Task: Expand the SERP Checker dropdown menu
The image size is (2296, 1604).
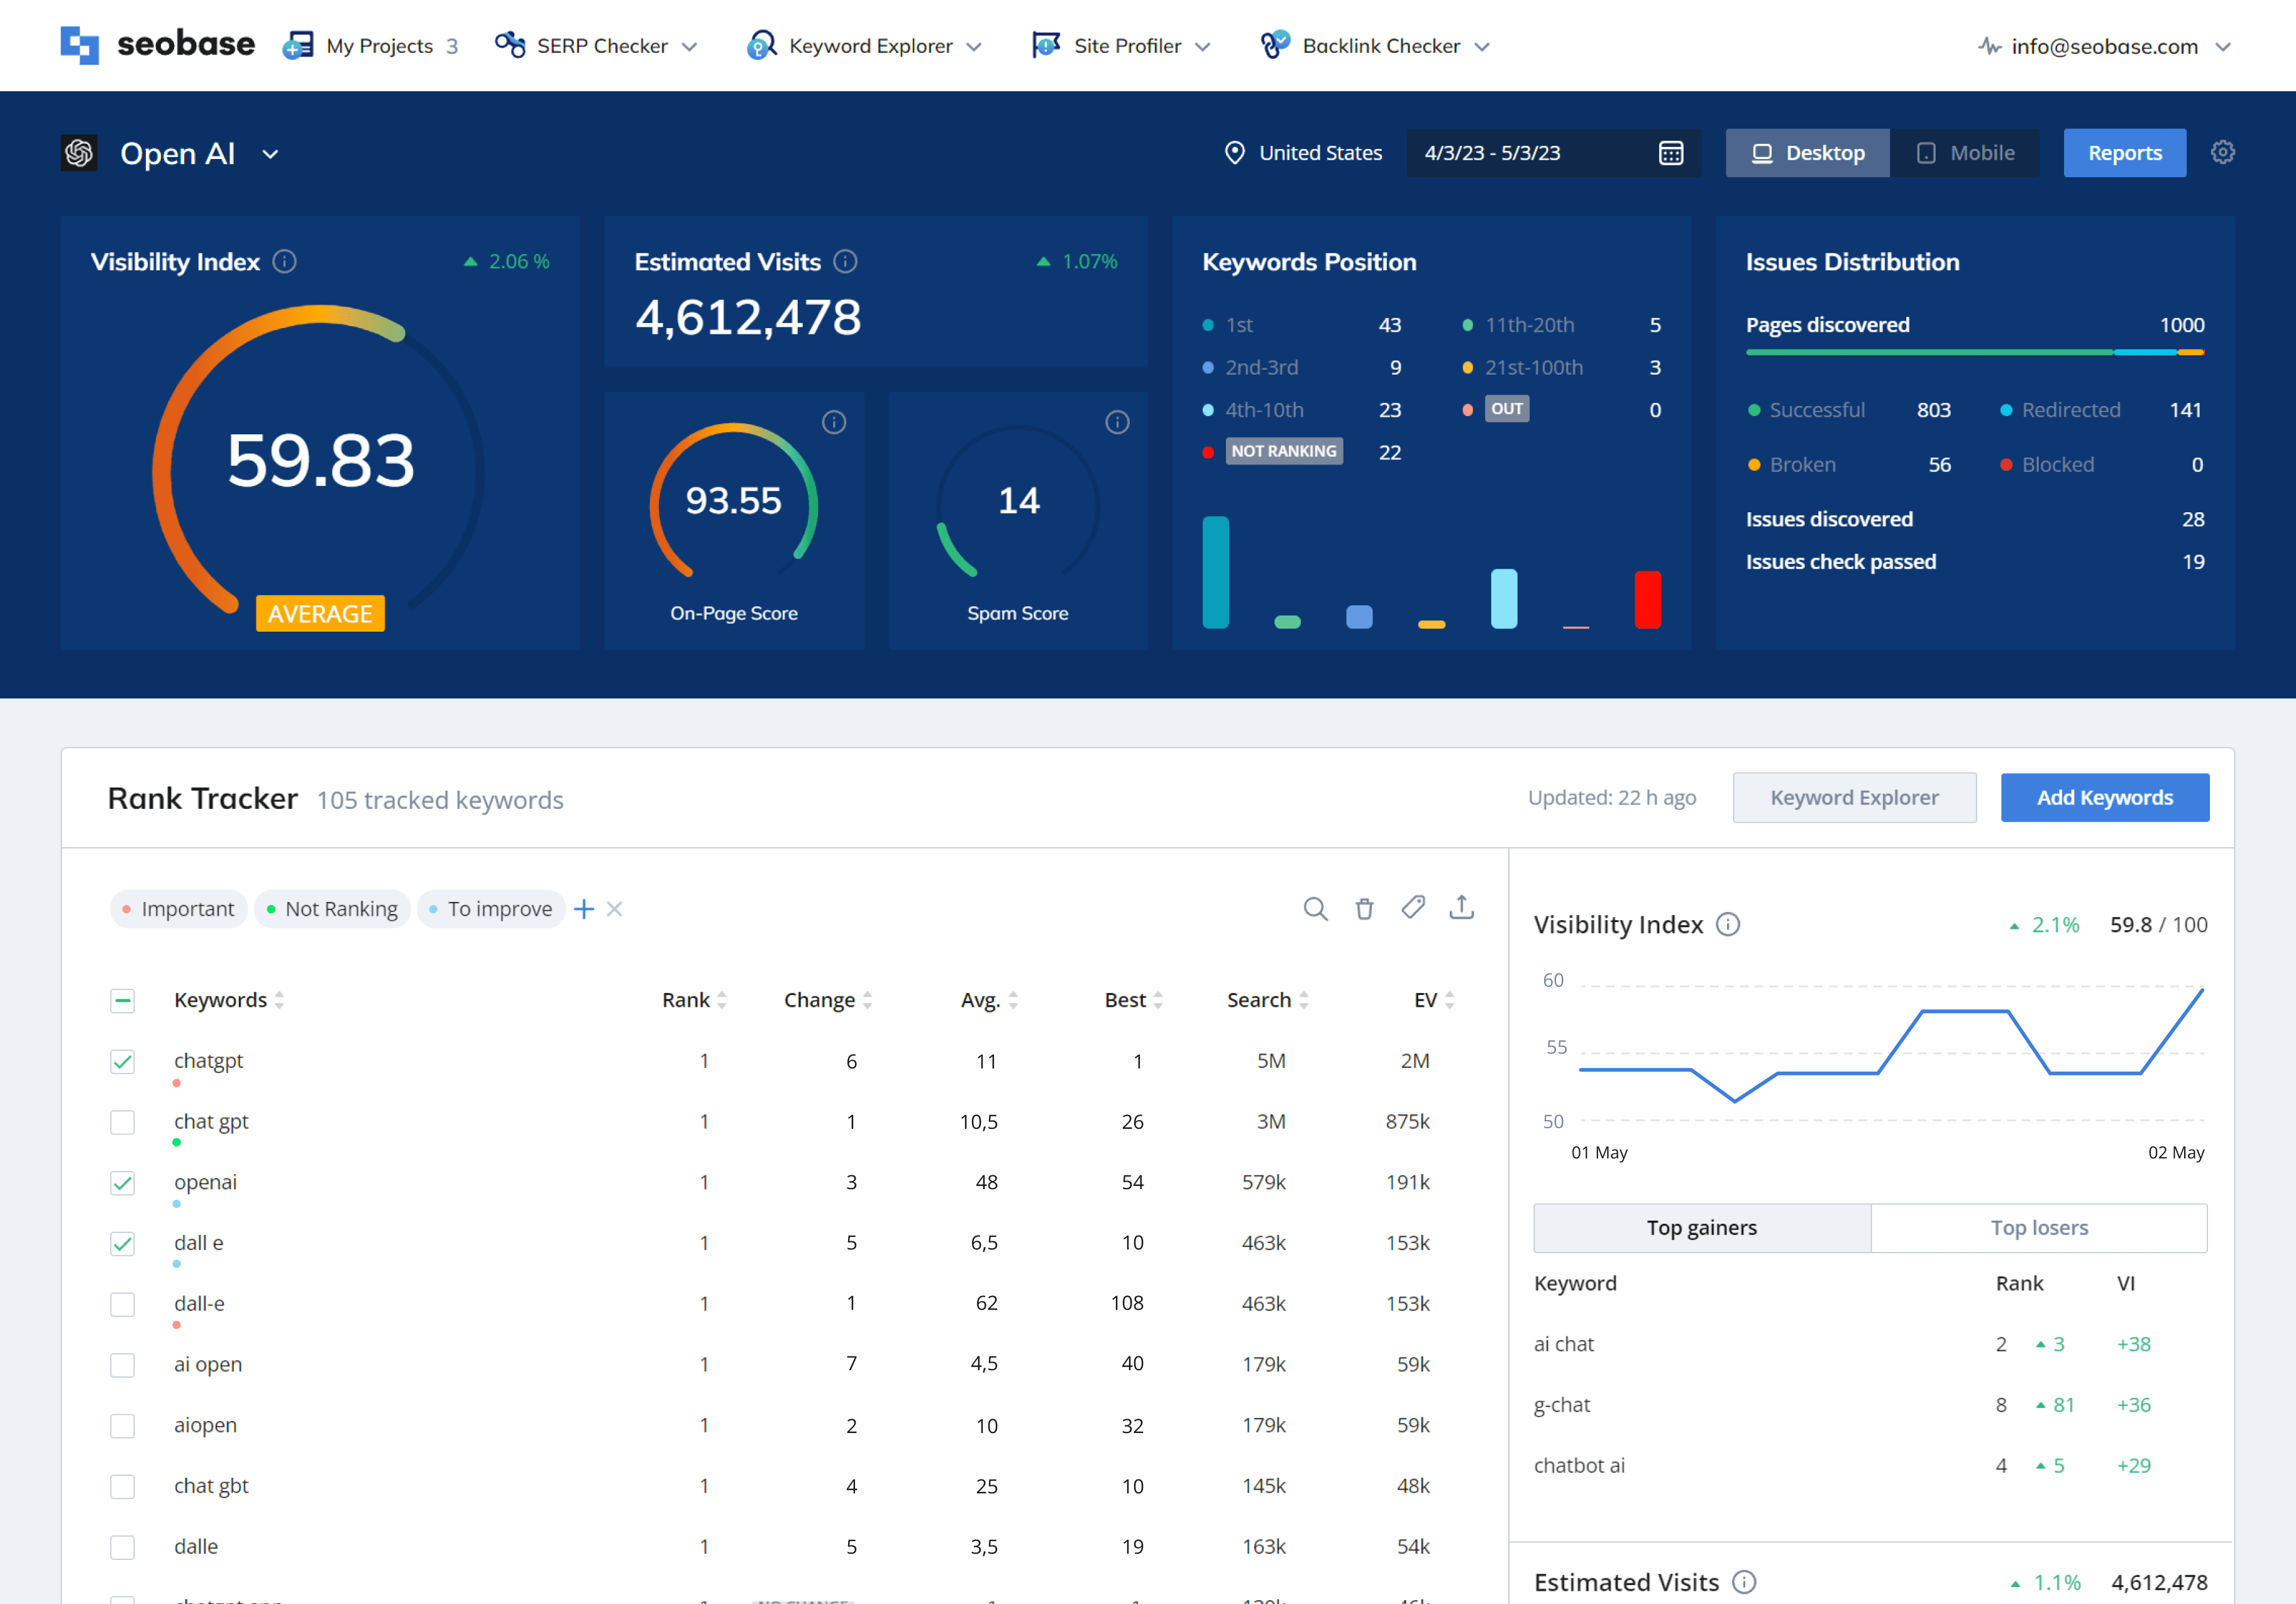Action: (689, 47)
